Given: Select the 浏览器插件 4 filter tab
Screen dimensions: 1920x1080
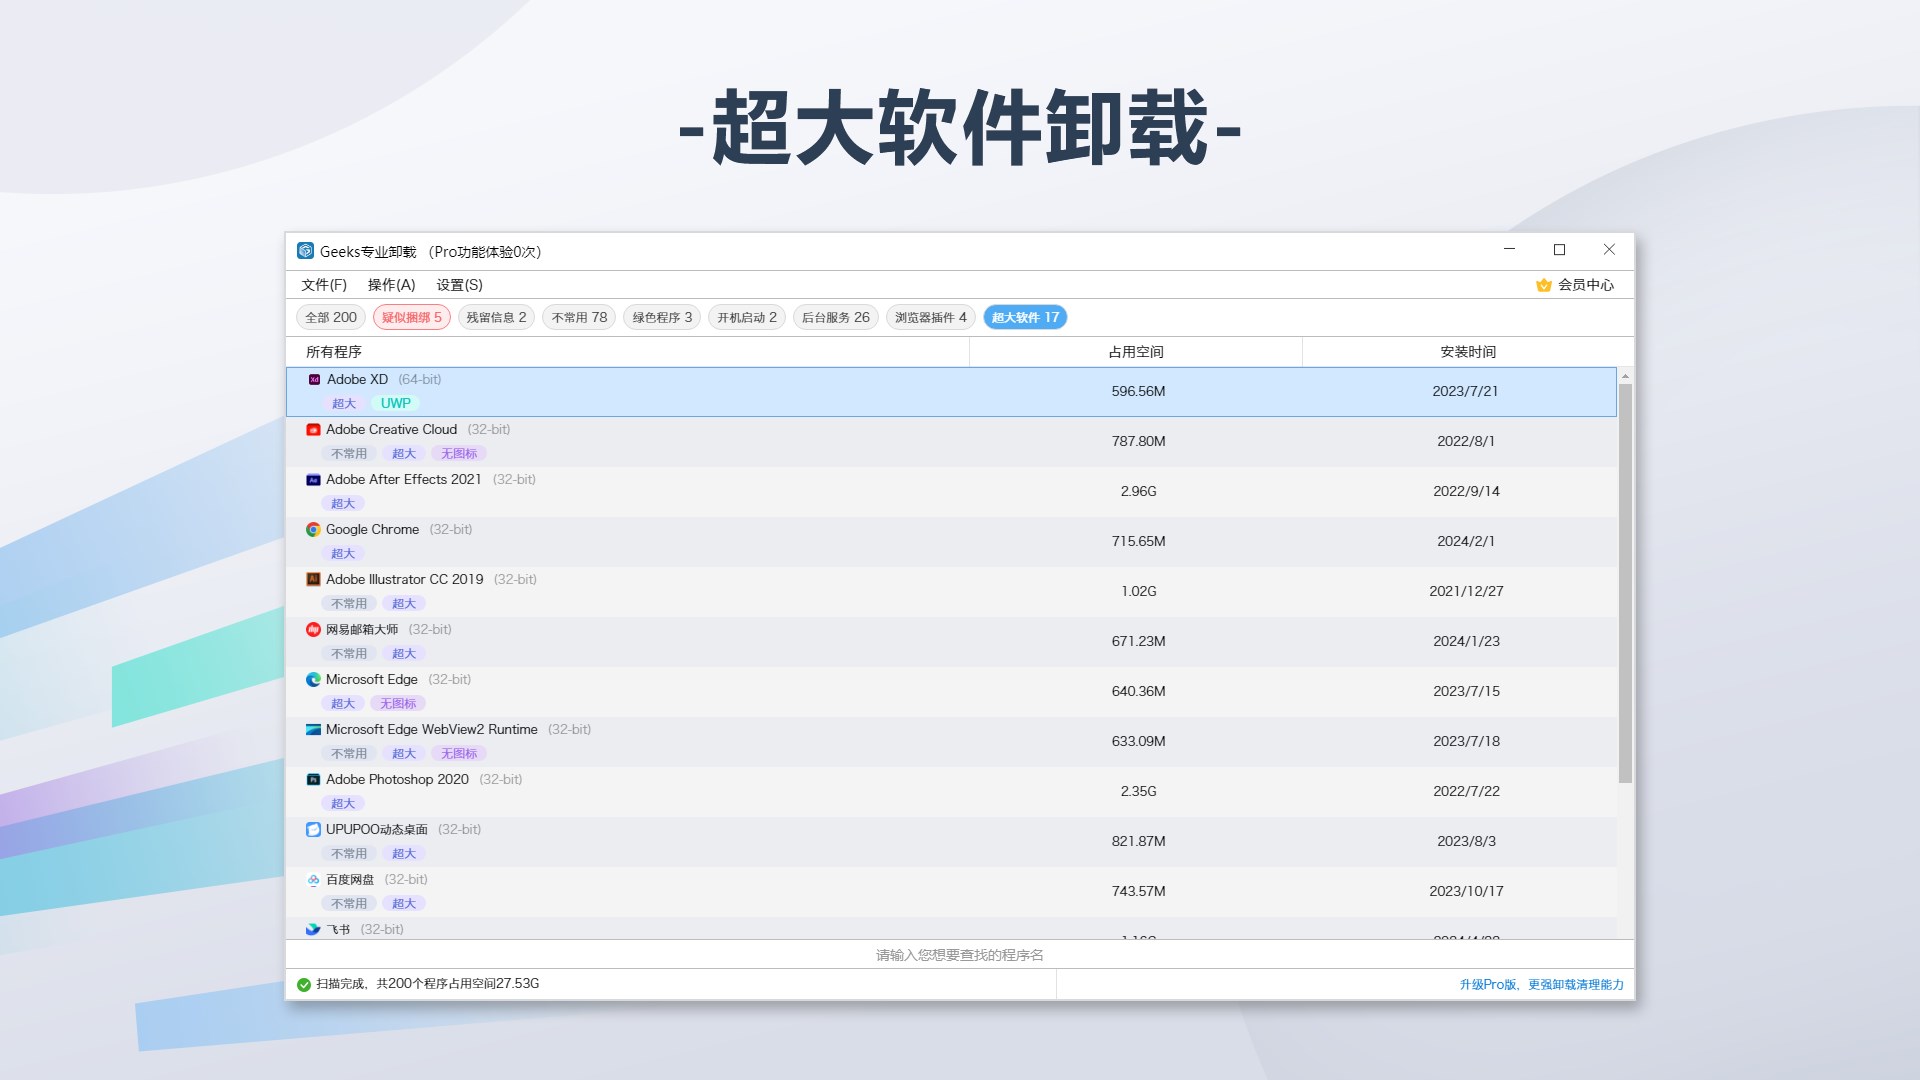Looking at the screenshot, I should coord(930,316).
